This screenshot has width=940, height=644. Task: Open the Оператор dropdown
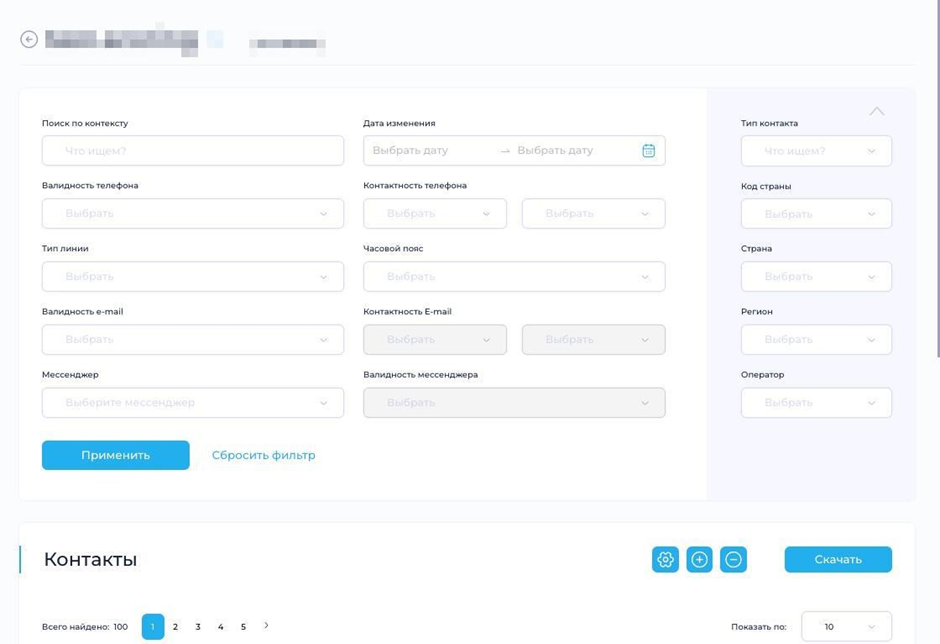816,402
